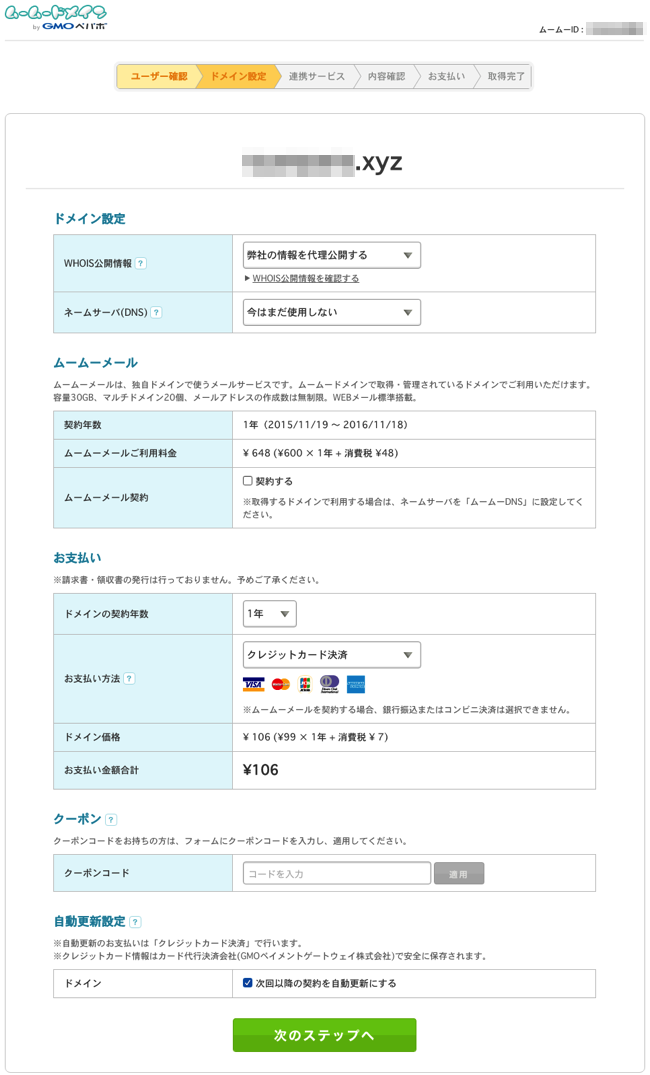
Task: Open help icon beside WHOIS公開情報
Action: click(x=140, y=264)
